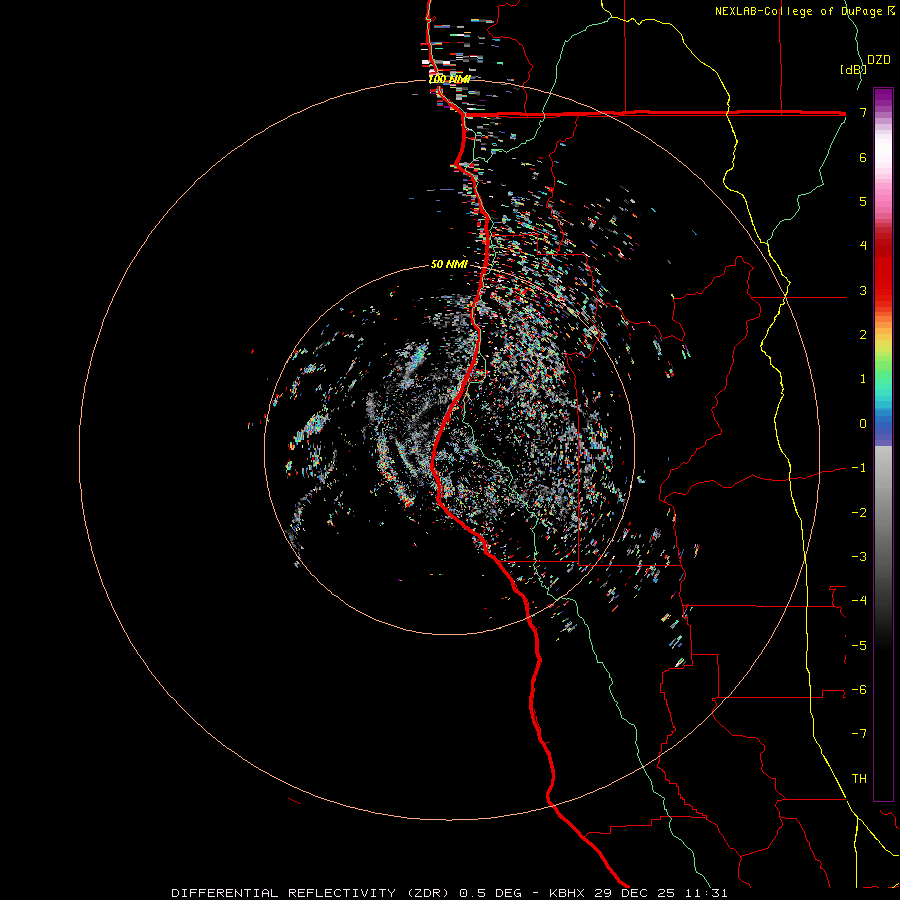
Task: Click the 6 value on the color scale
Action: [863, 157]
